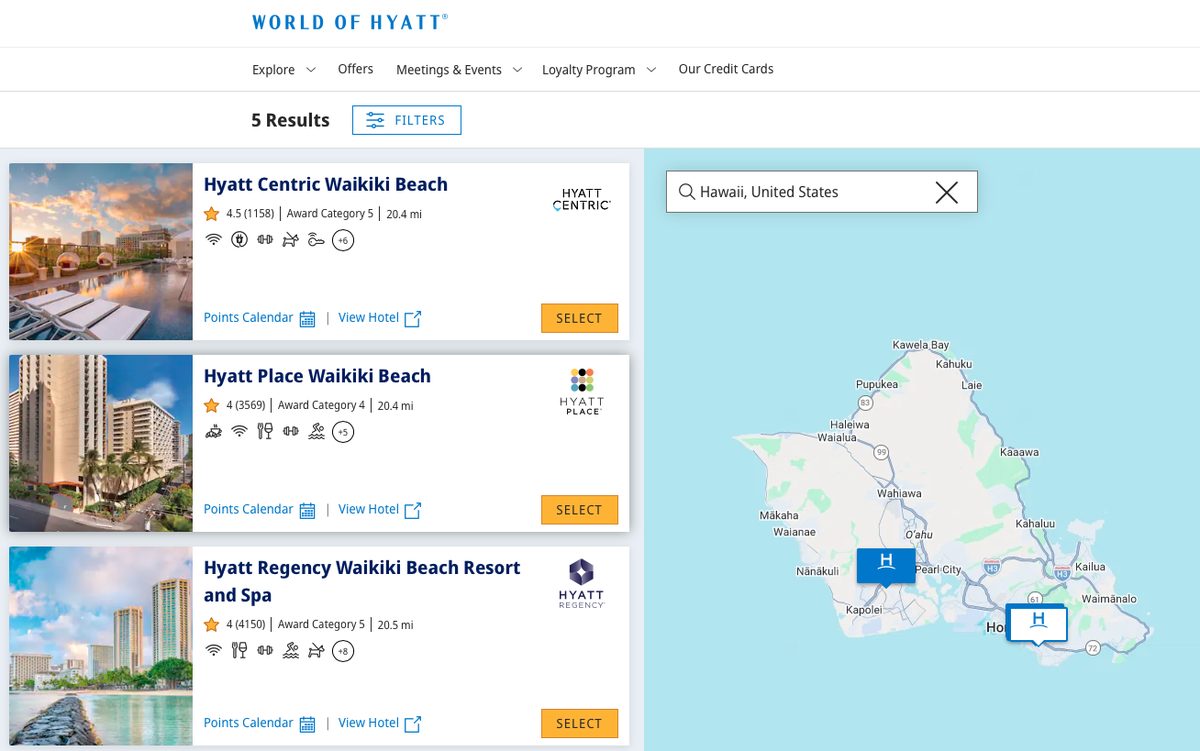Screen dimensions: 1200x751
Task: Click View Hotel for Hyatt Centric
Action: point(380,318)
